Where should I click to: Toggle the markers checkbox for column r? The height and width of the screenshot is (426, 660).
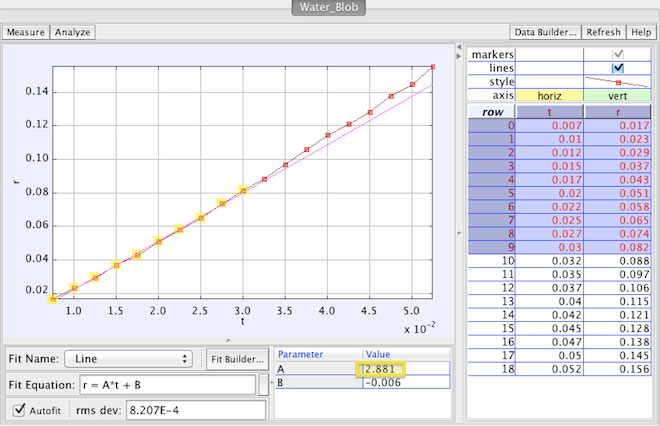[x=617, y=53]
